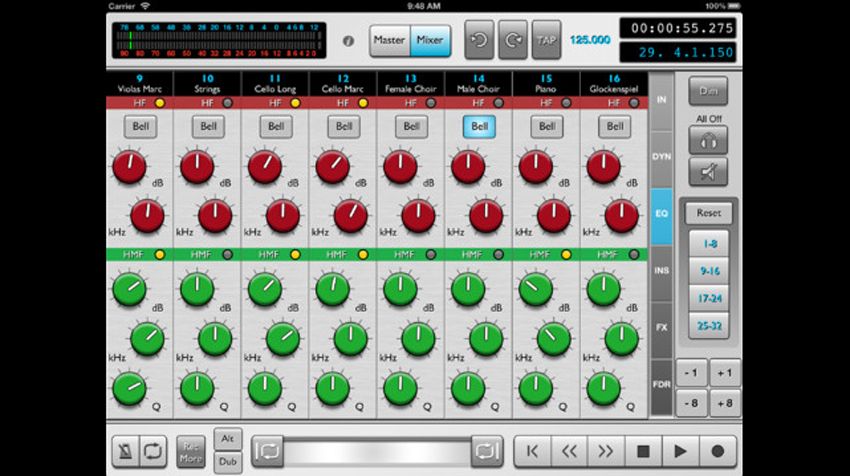Click the Reset button
This screenshot has height=476, width=850.
tap(709, 213)
